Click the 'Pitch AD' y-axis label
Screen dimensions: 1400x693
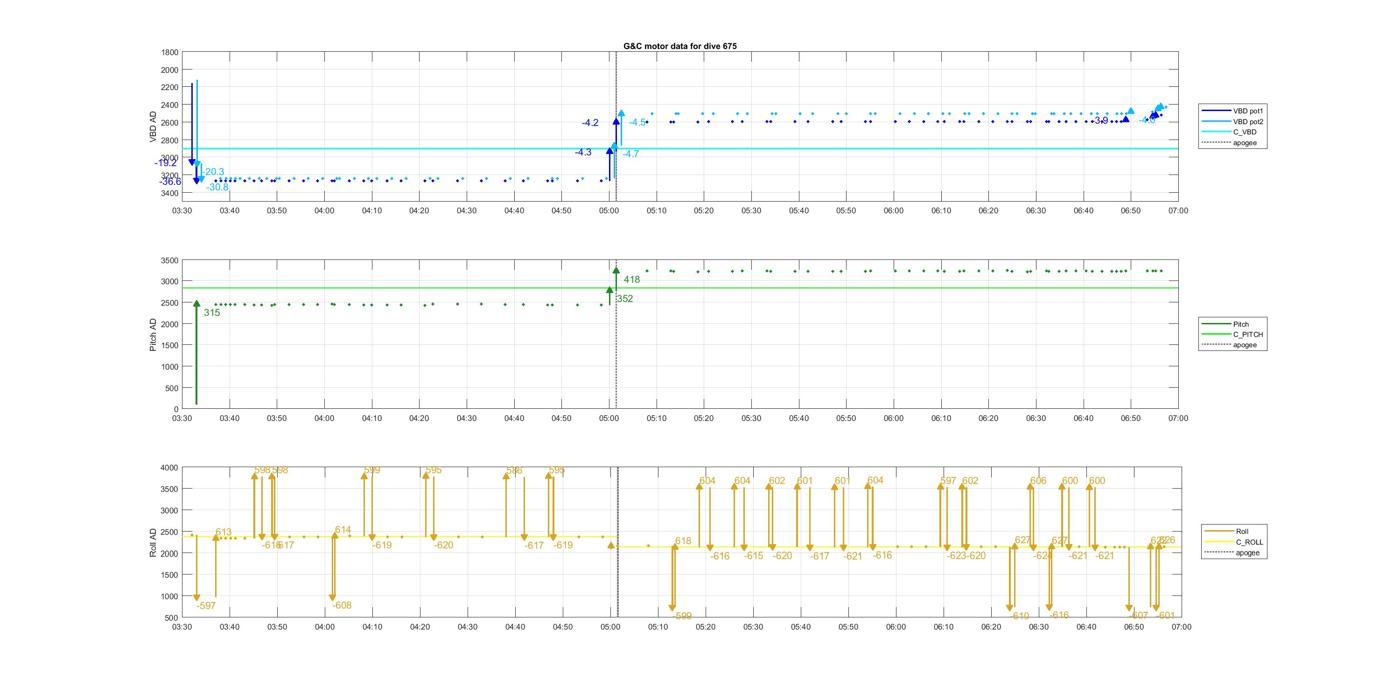pos(153,334)
